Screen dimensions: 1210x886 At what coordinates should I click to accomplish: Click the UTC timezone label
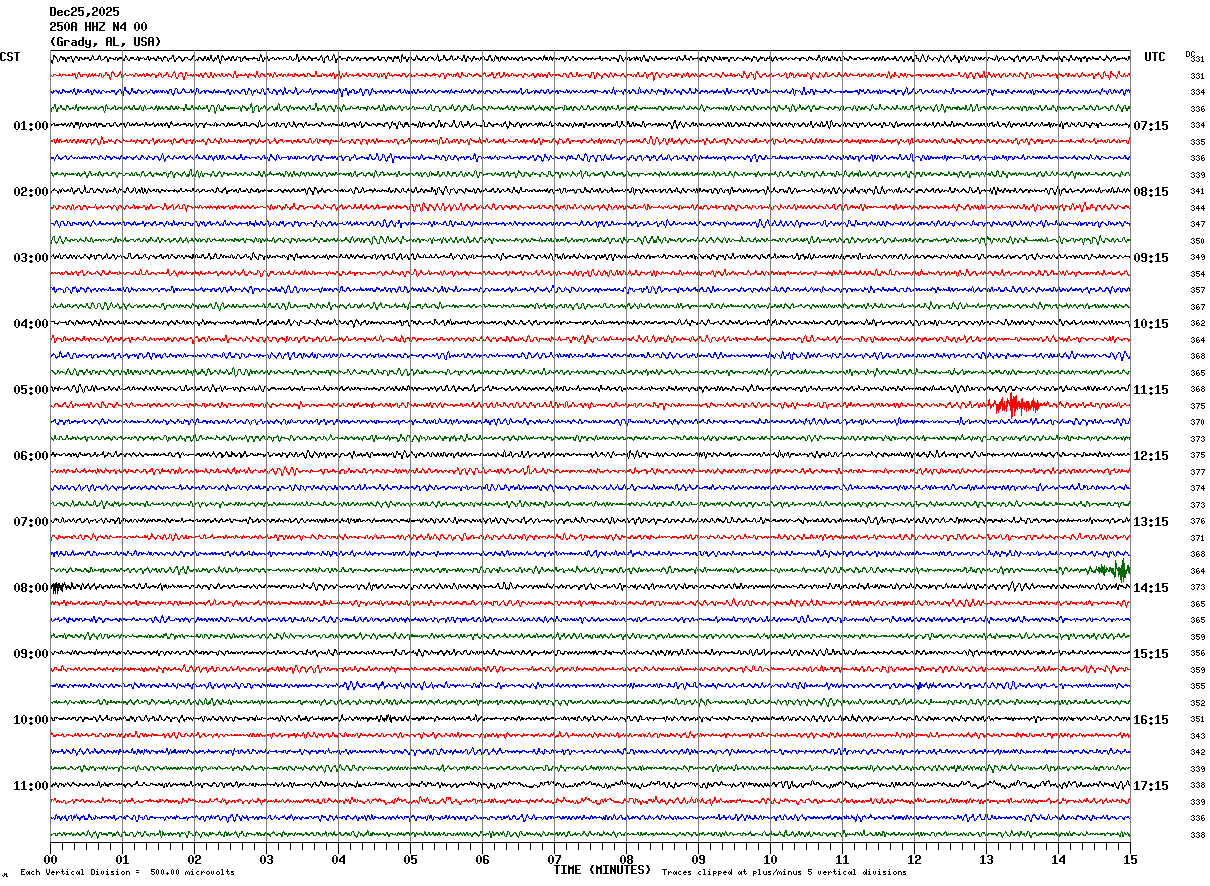1155,57
